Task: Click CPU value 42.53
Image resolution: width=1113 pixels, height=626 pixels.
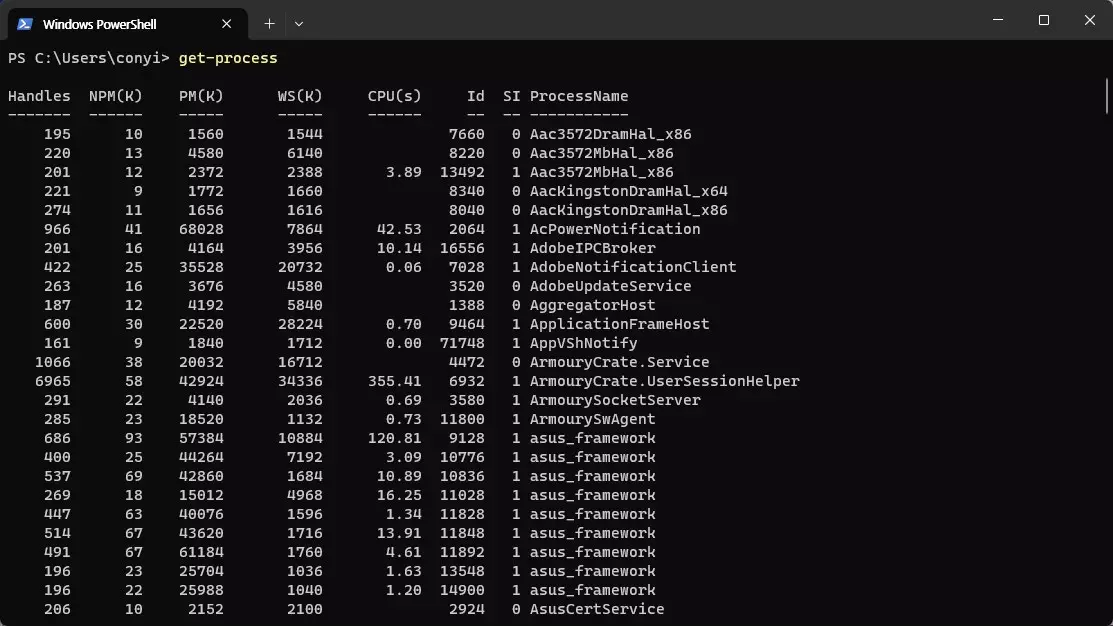Action: click(x=399, y=229)
